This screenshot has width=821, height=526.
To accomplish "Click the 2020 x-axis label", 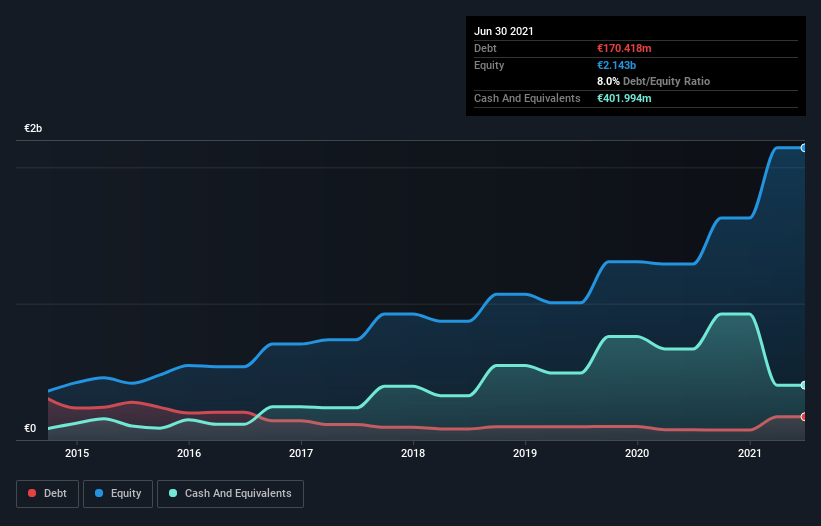I will [637, 453].
